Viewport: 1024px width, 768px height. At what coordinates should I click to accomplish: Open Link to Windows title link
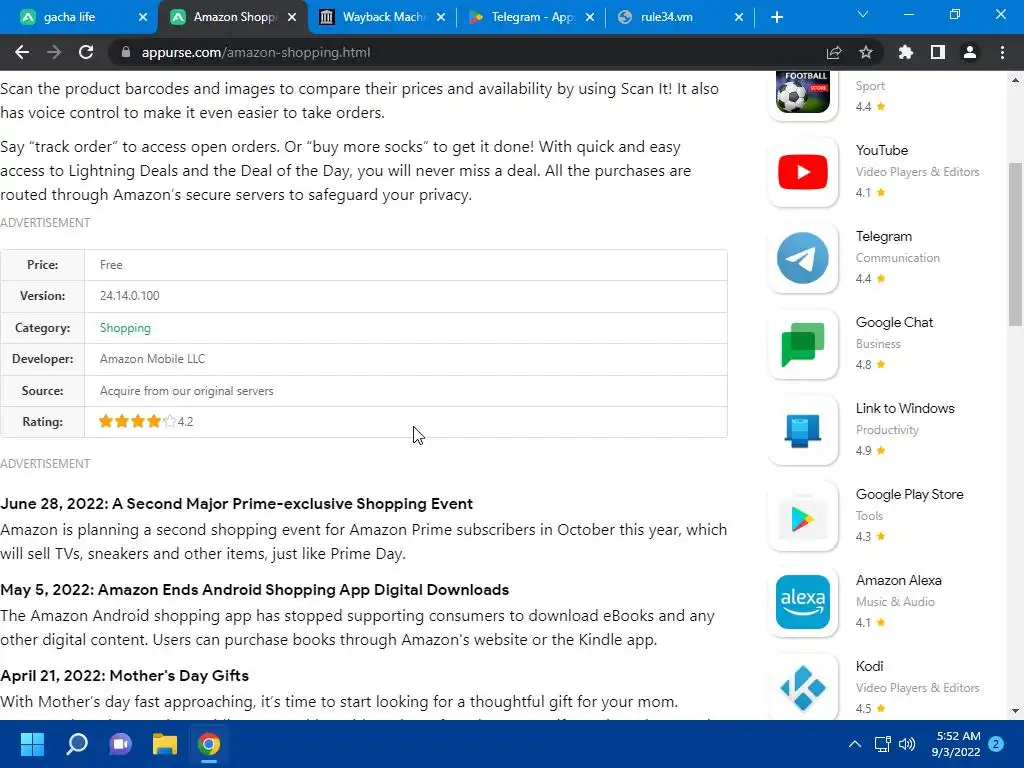[x=904, y=408]
